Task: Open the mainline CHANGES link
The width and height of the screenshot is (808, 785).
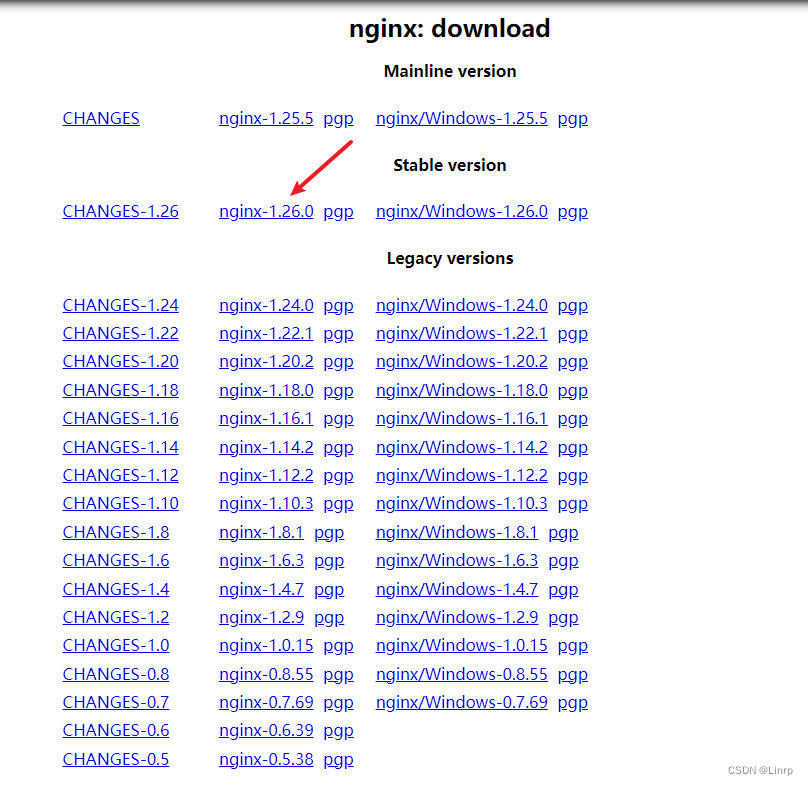Action: tap(101, 118)
